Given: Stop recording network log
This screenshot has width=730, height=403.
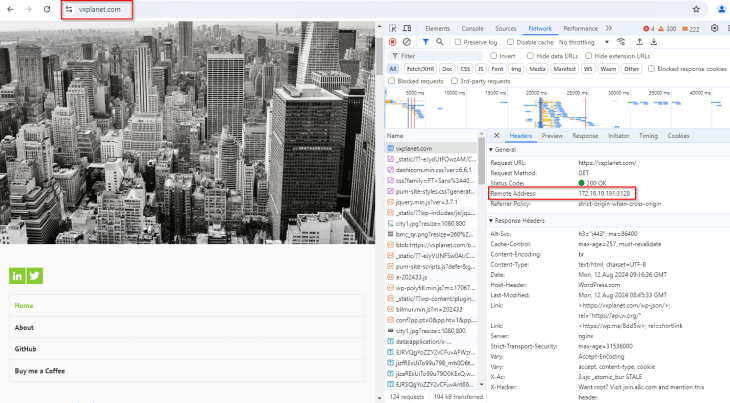Looking at the screenshot, I should click(392, 42).
